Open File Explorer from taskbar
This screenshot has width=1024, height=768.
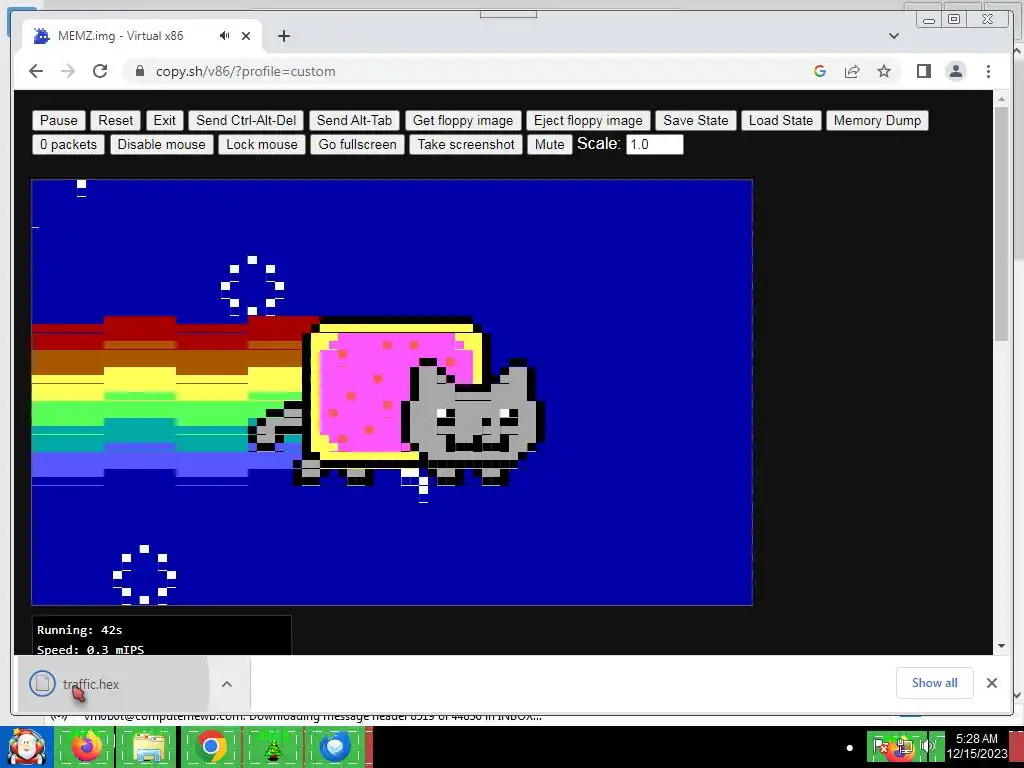(148, 747)
